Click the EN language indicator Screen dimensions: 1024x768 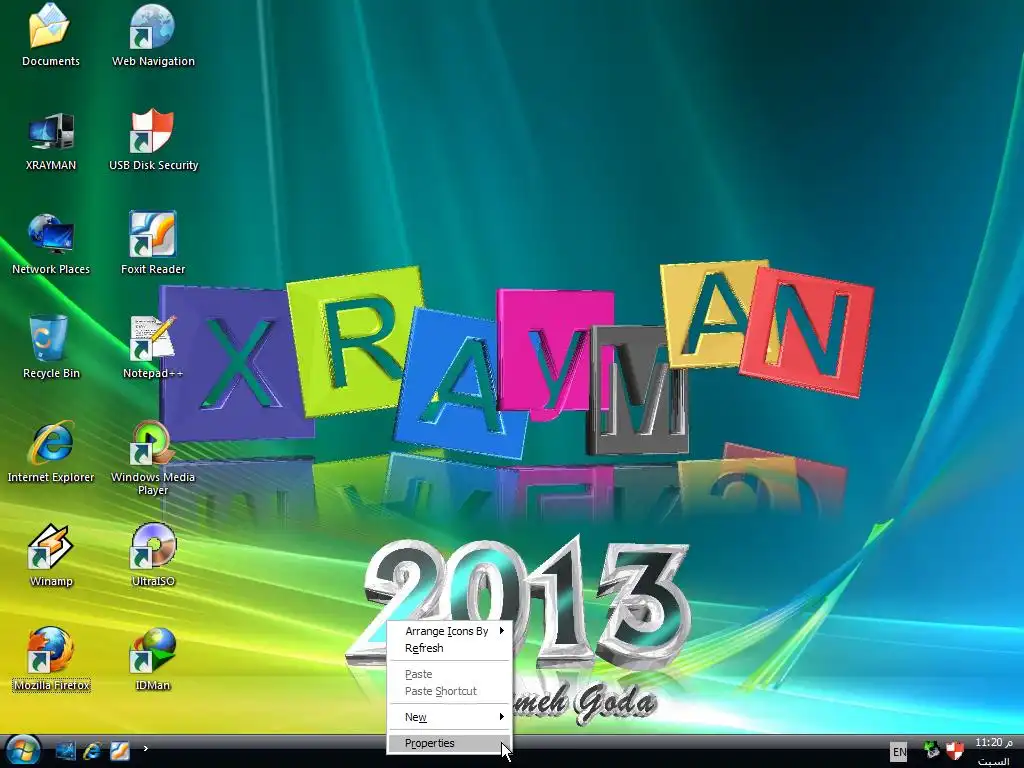[x=899, y=752]
